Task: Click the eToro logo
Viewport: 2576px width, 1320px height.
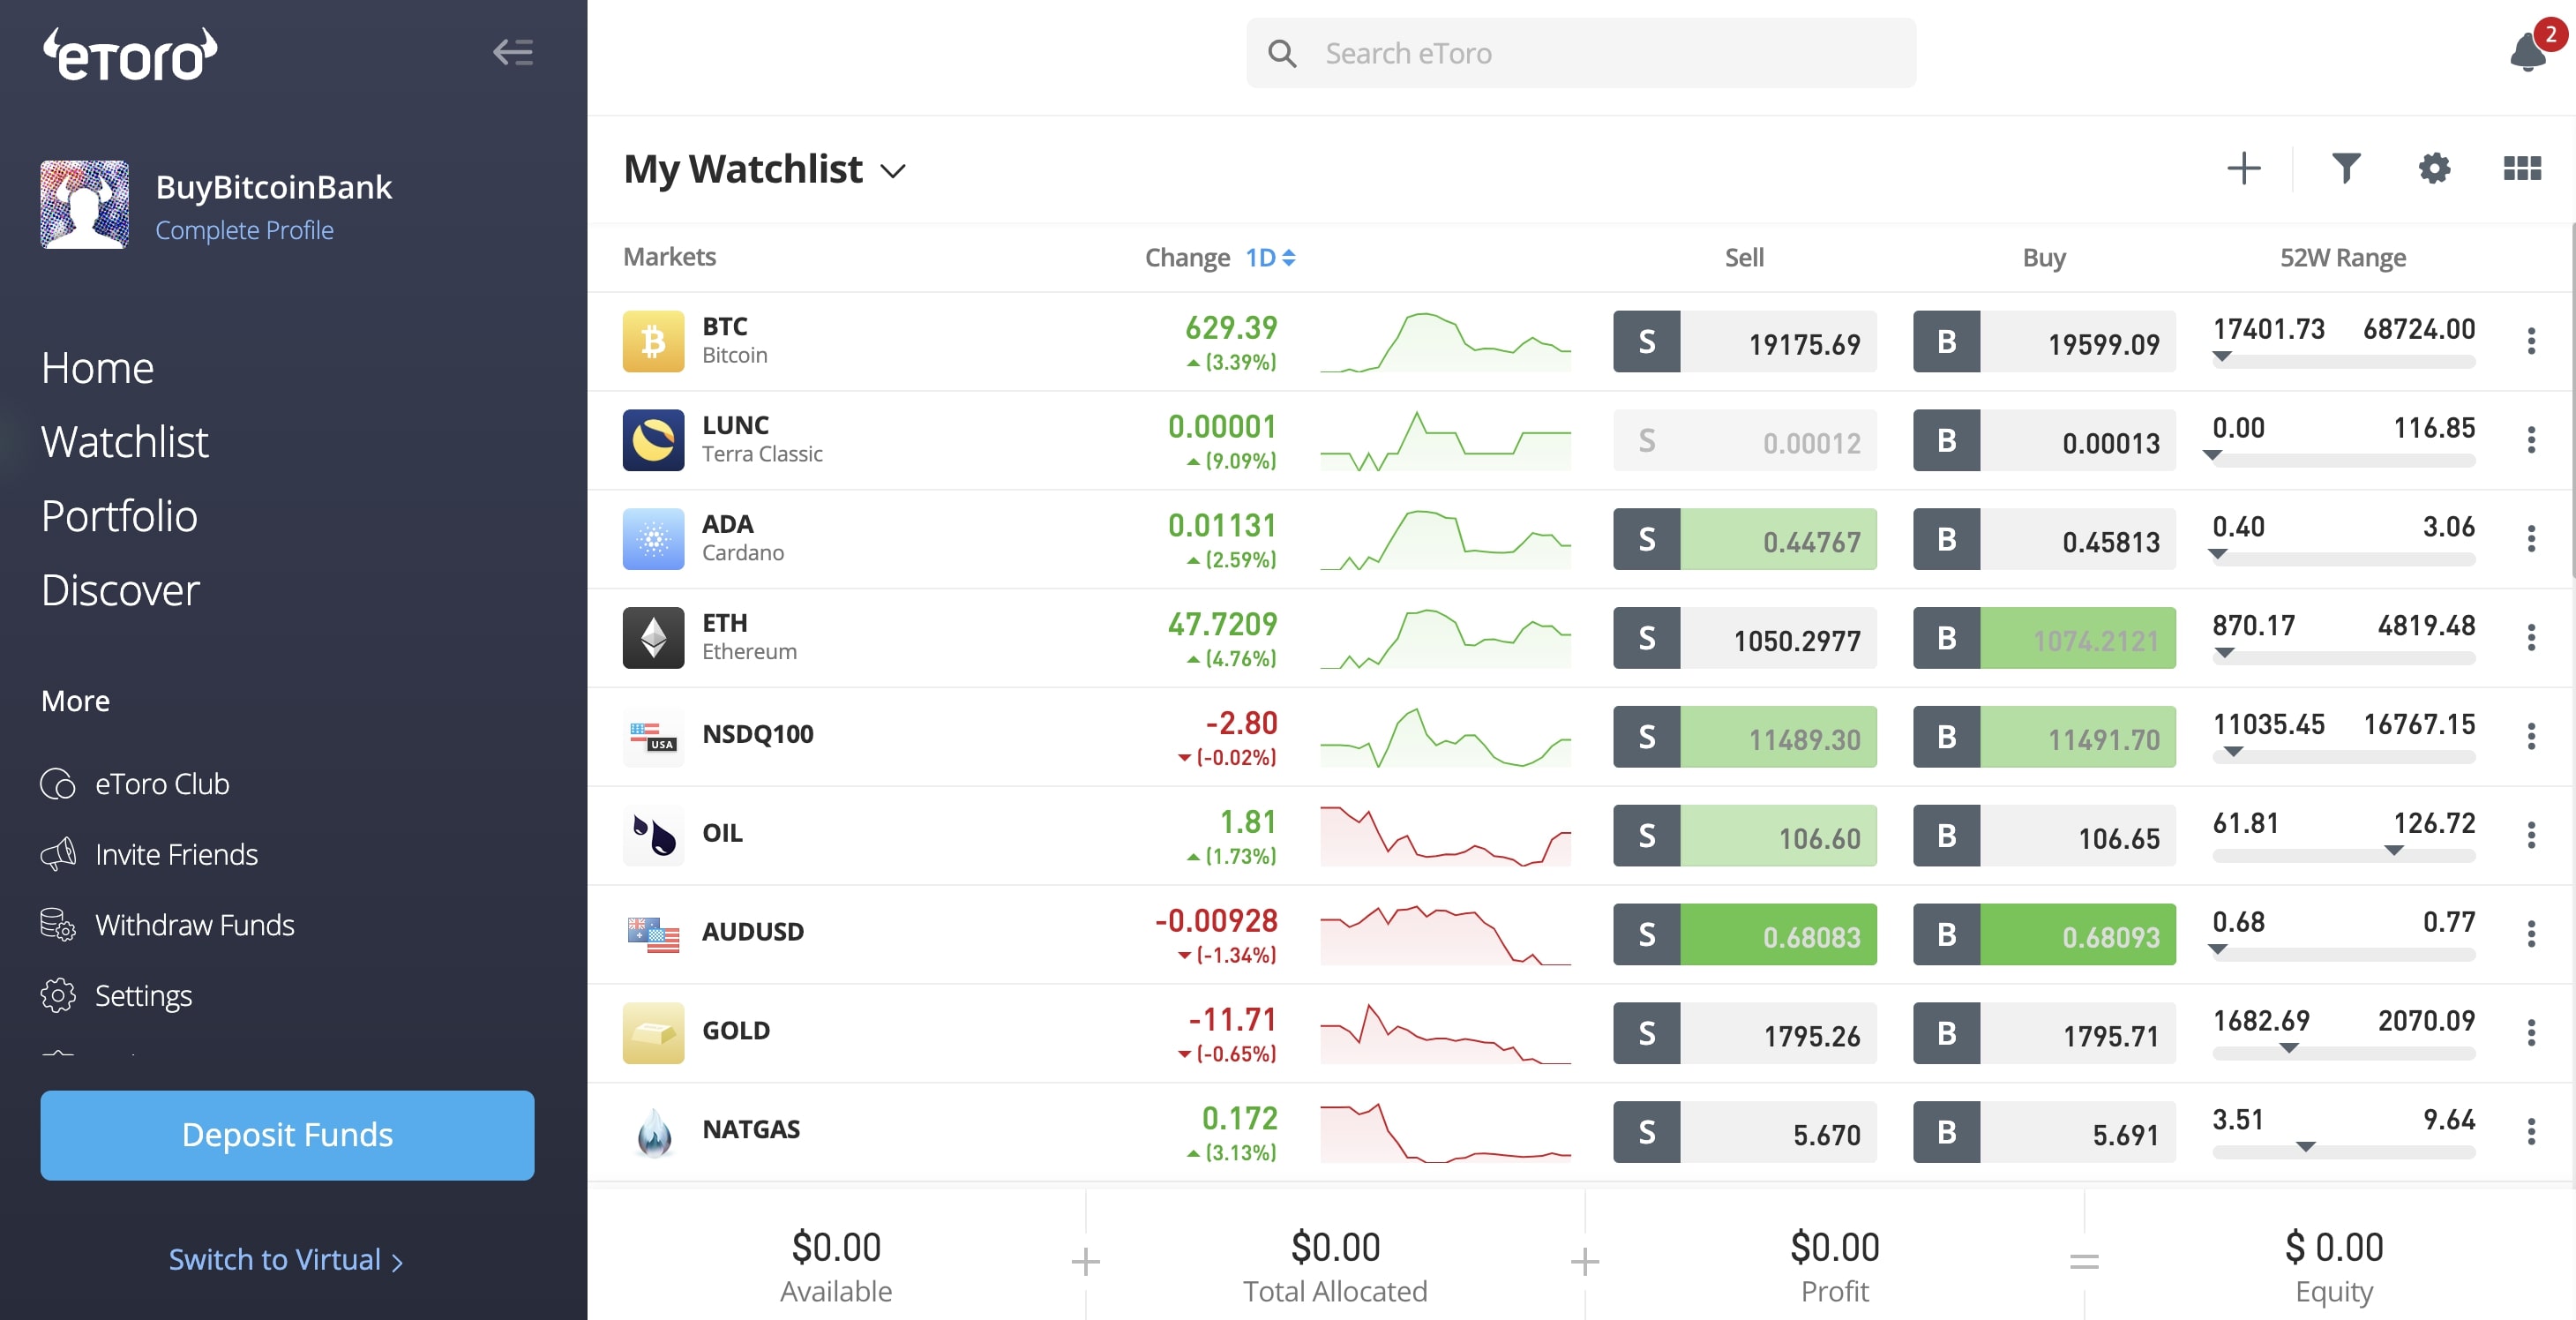Action: click(x=130, y=54)
